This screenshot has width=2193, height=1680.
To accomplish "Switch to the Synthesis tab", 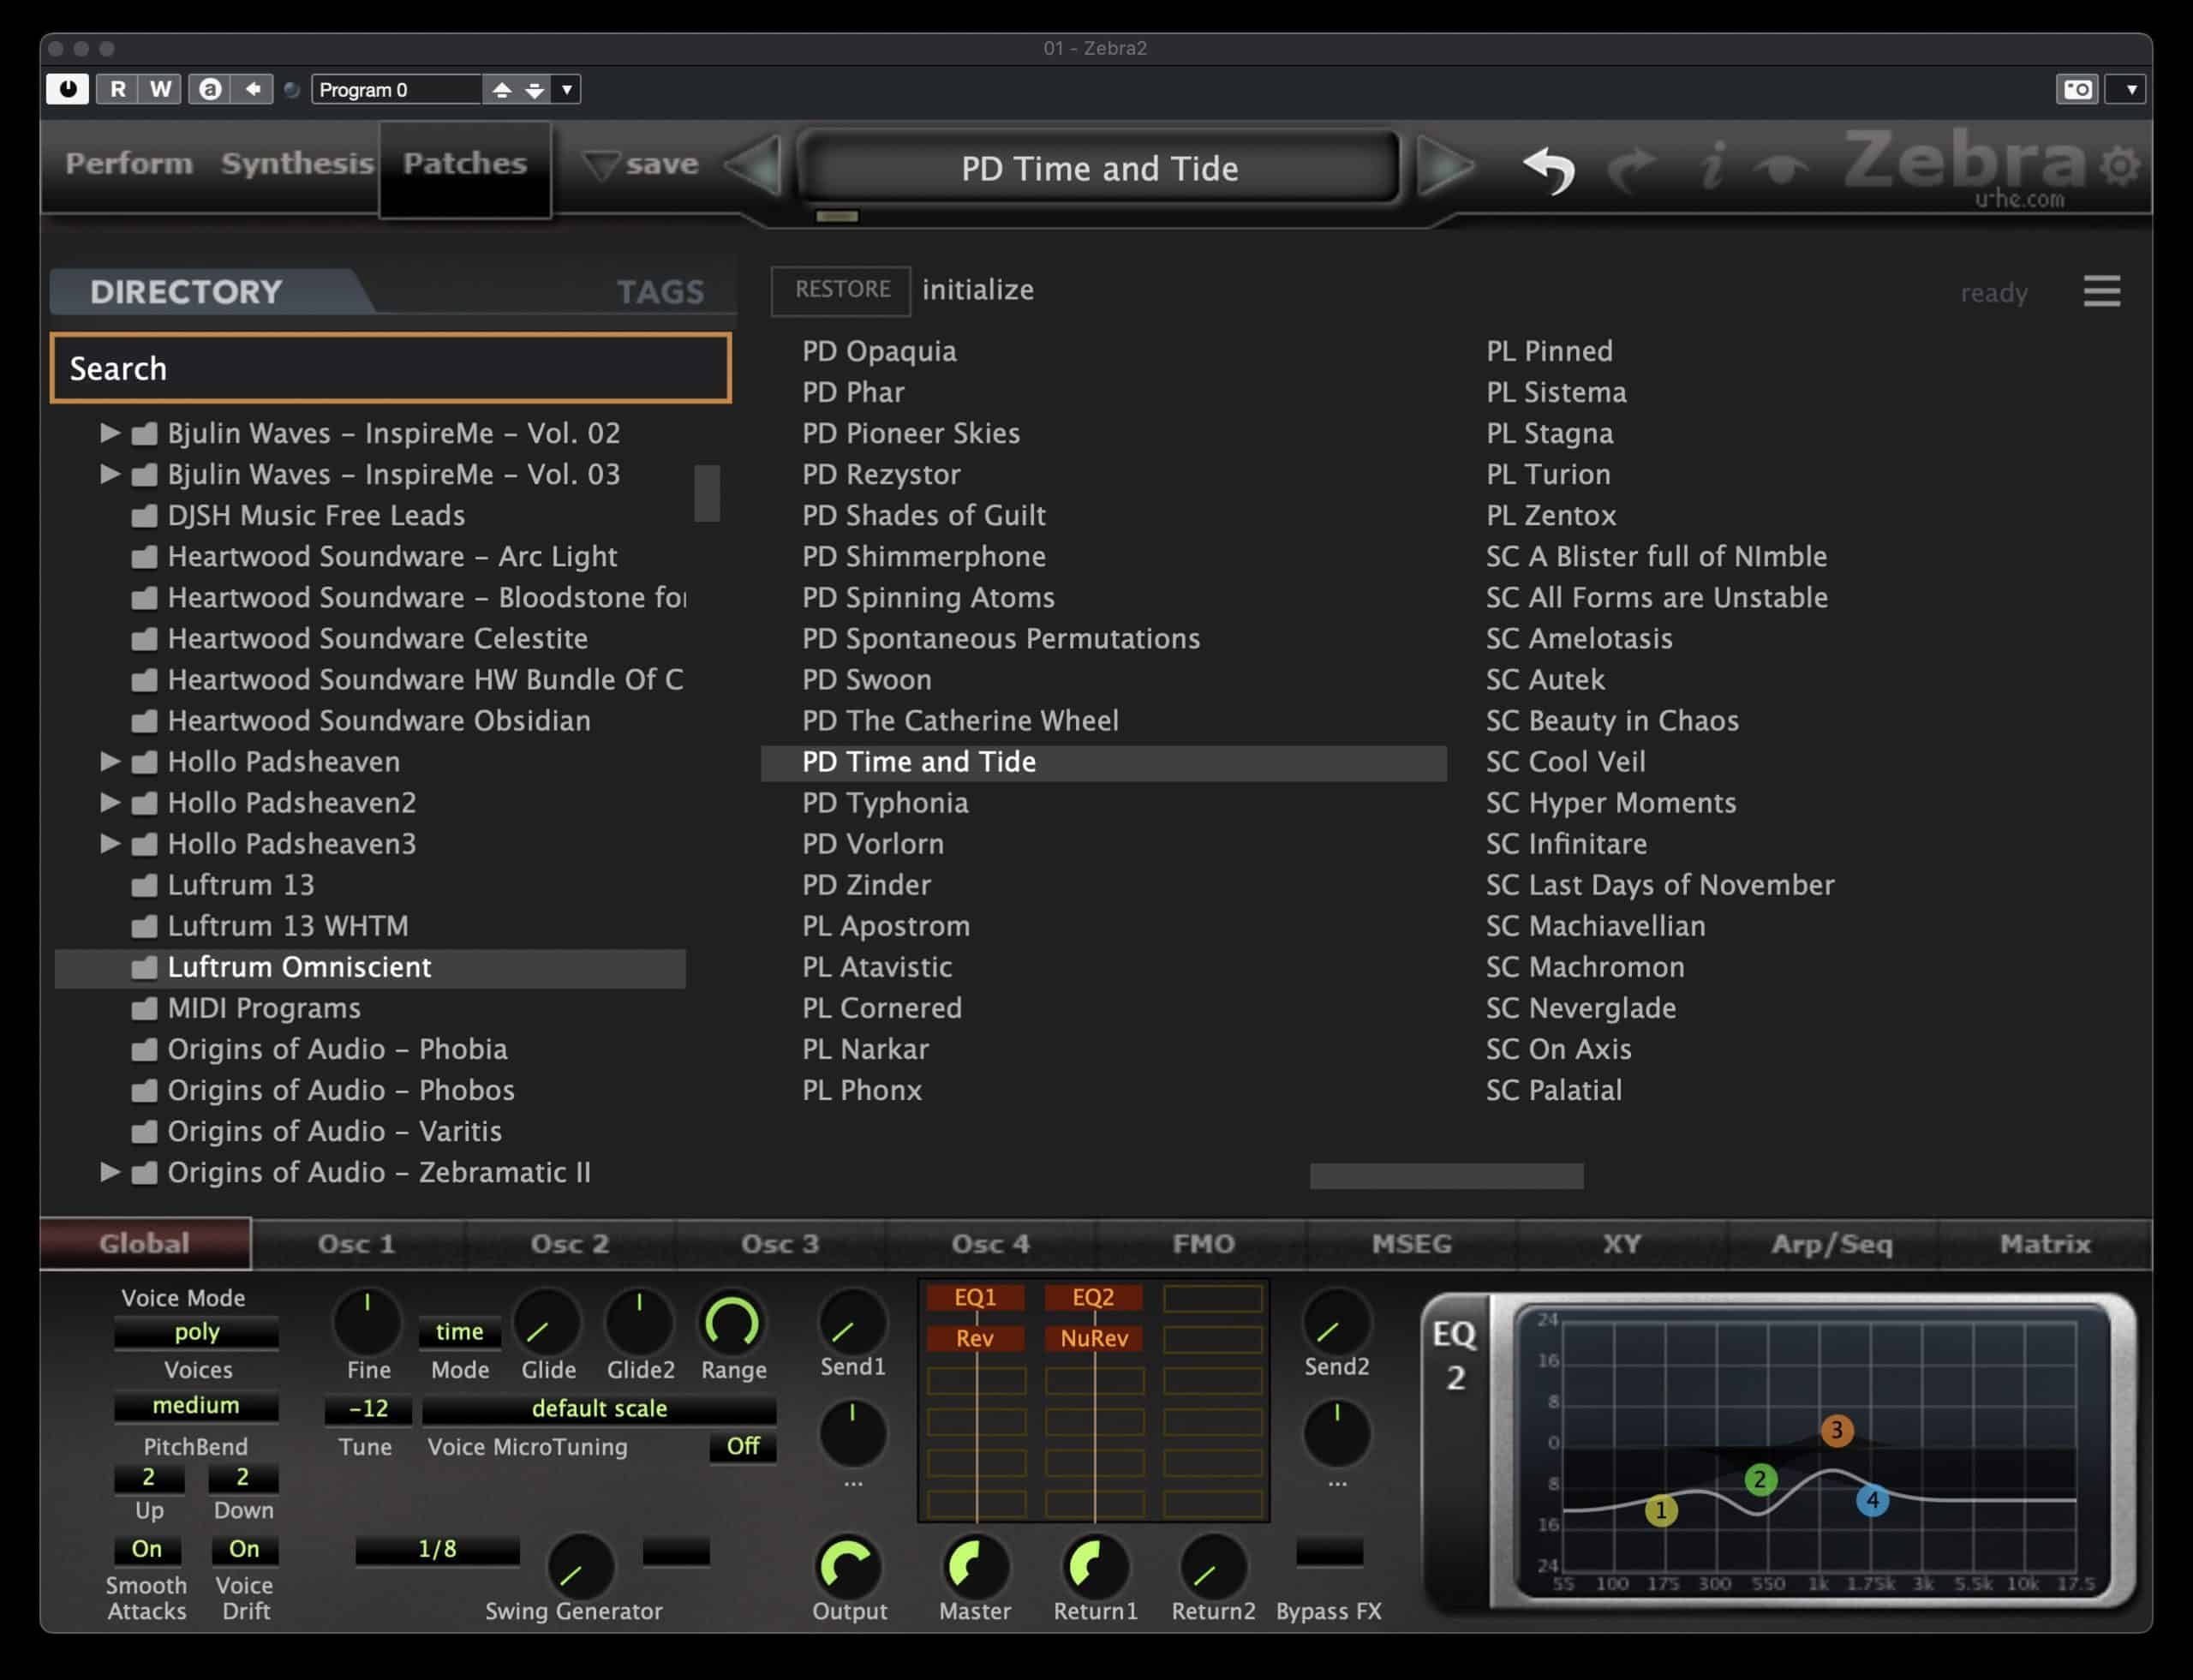I will coord(297,162).
